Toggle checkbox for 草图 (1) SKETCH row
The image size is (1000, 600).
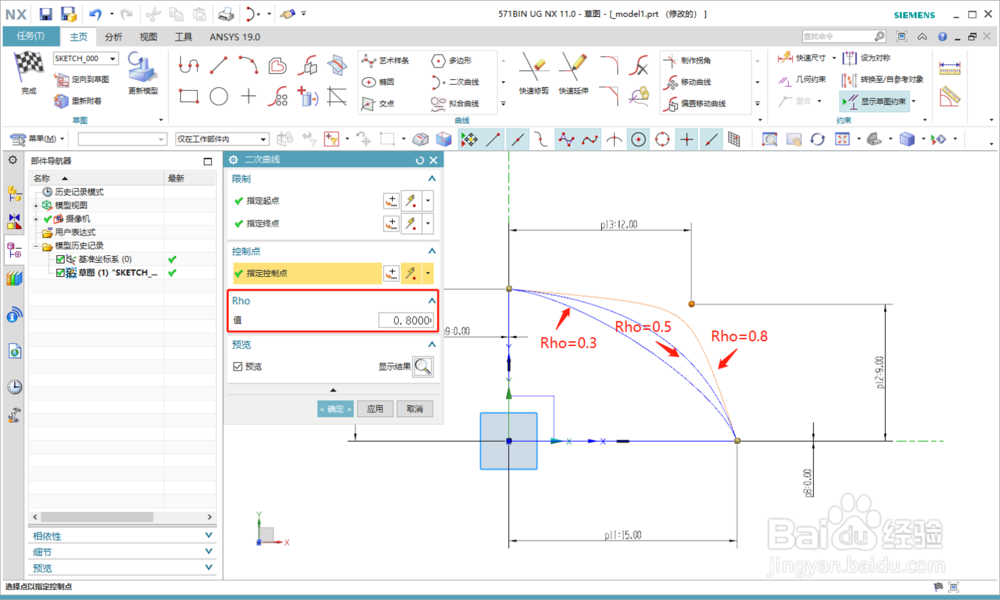click(61, 272)
